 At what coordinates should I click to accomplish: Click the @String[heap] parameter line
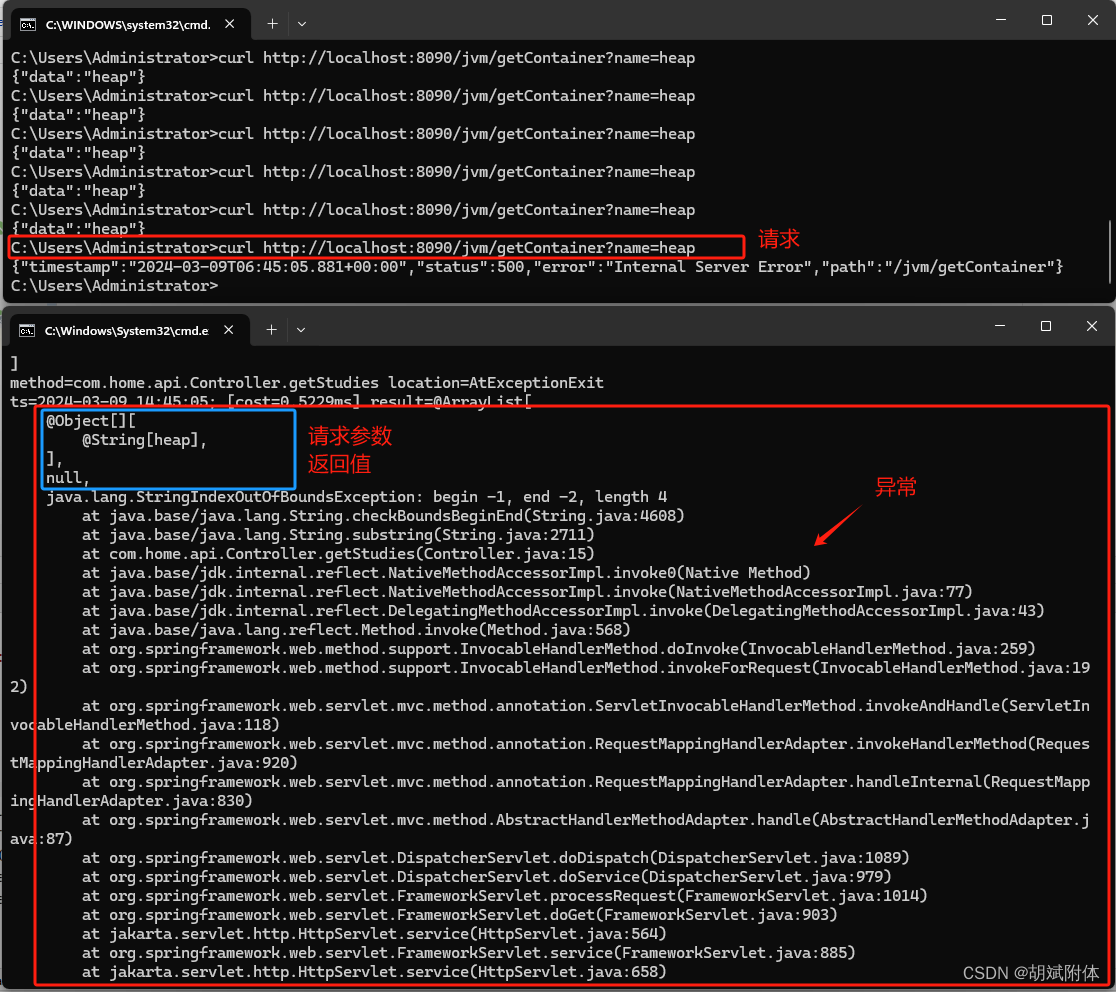(144, 440)
